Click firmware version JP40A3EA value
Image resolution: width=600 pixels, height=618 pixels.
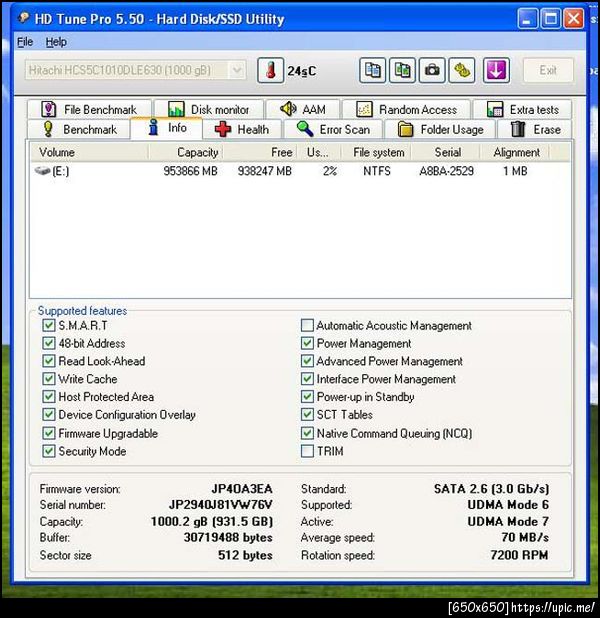pos(242,489)
